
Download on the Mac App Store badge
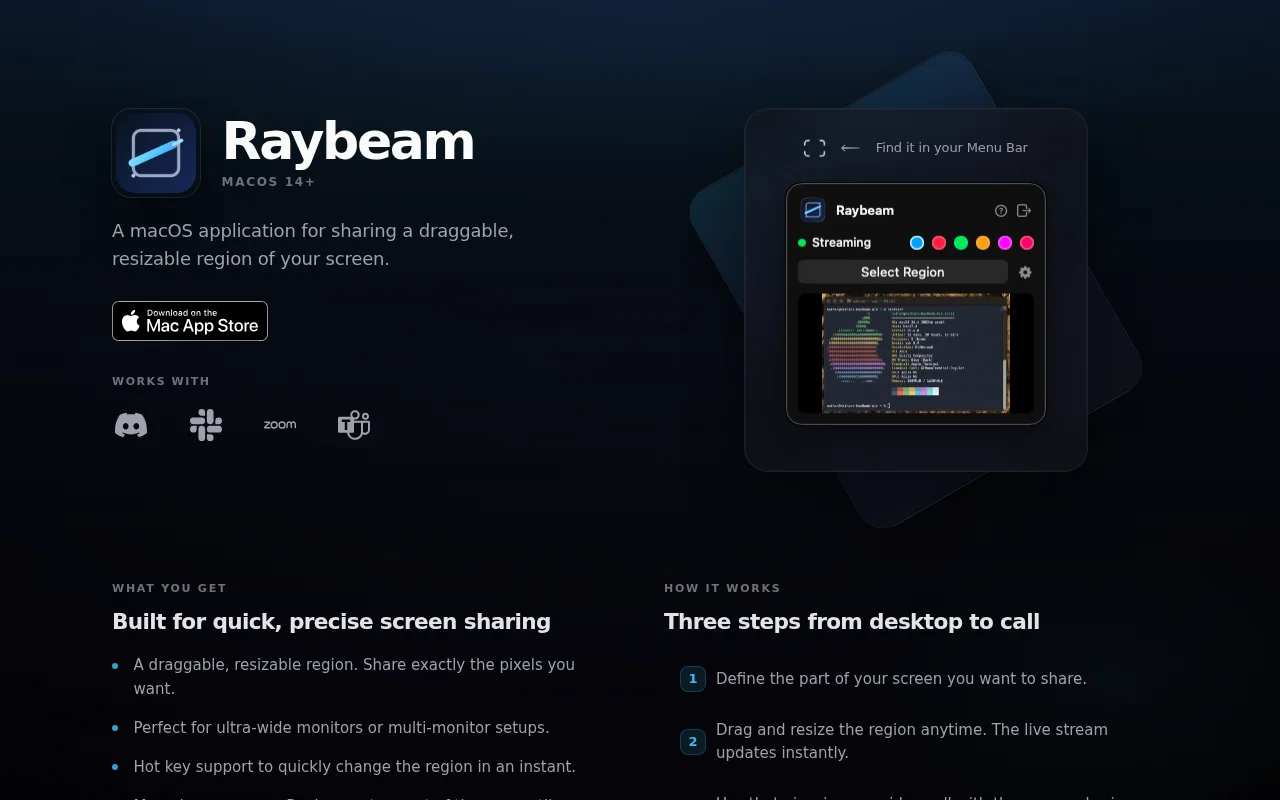190,321
